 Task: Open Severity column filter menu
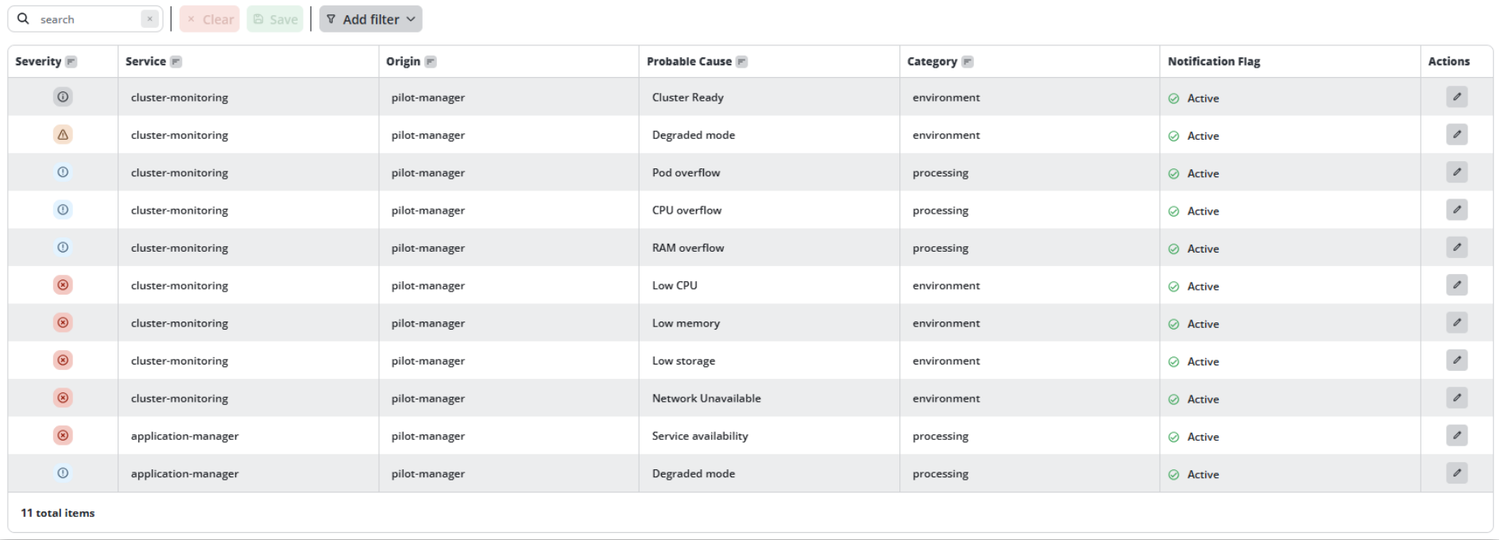coord(71,62)
